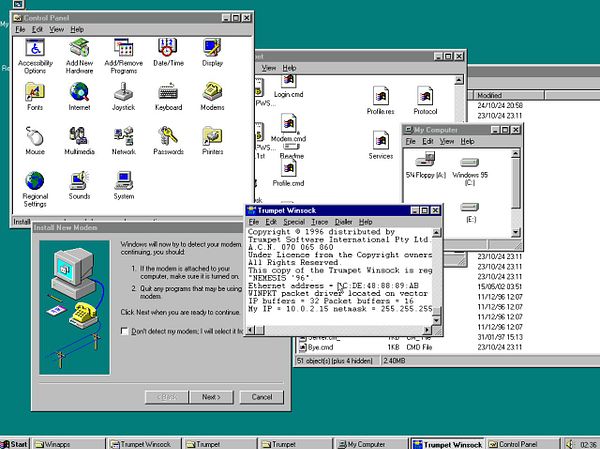The width and height of the screenshot is (600, 449).
Task: Open the Network icon
Action: tap(124, 141)
